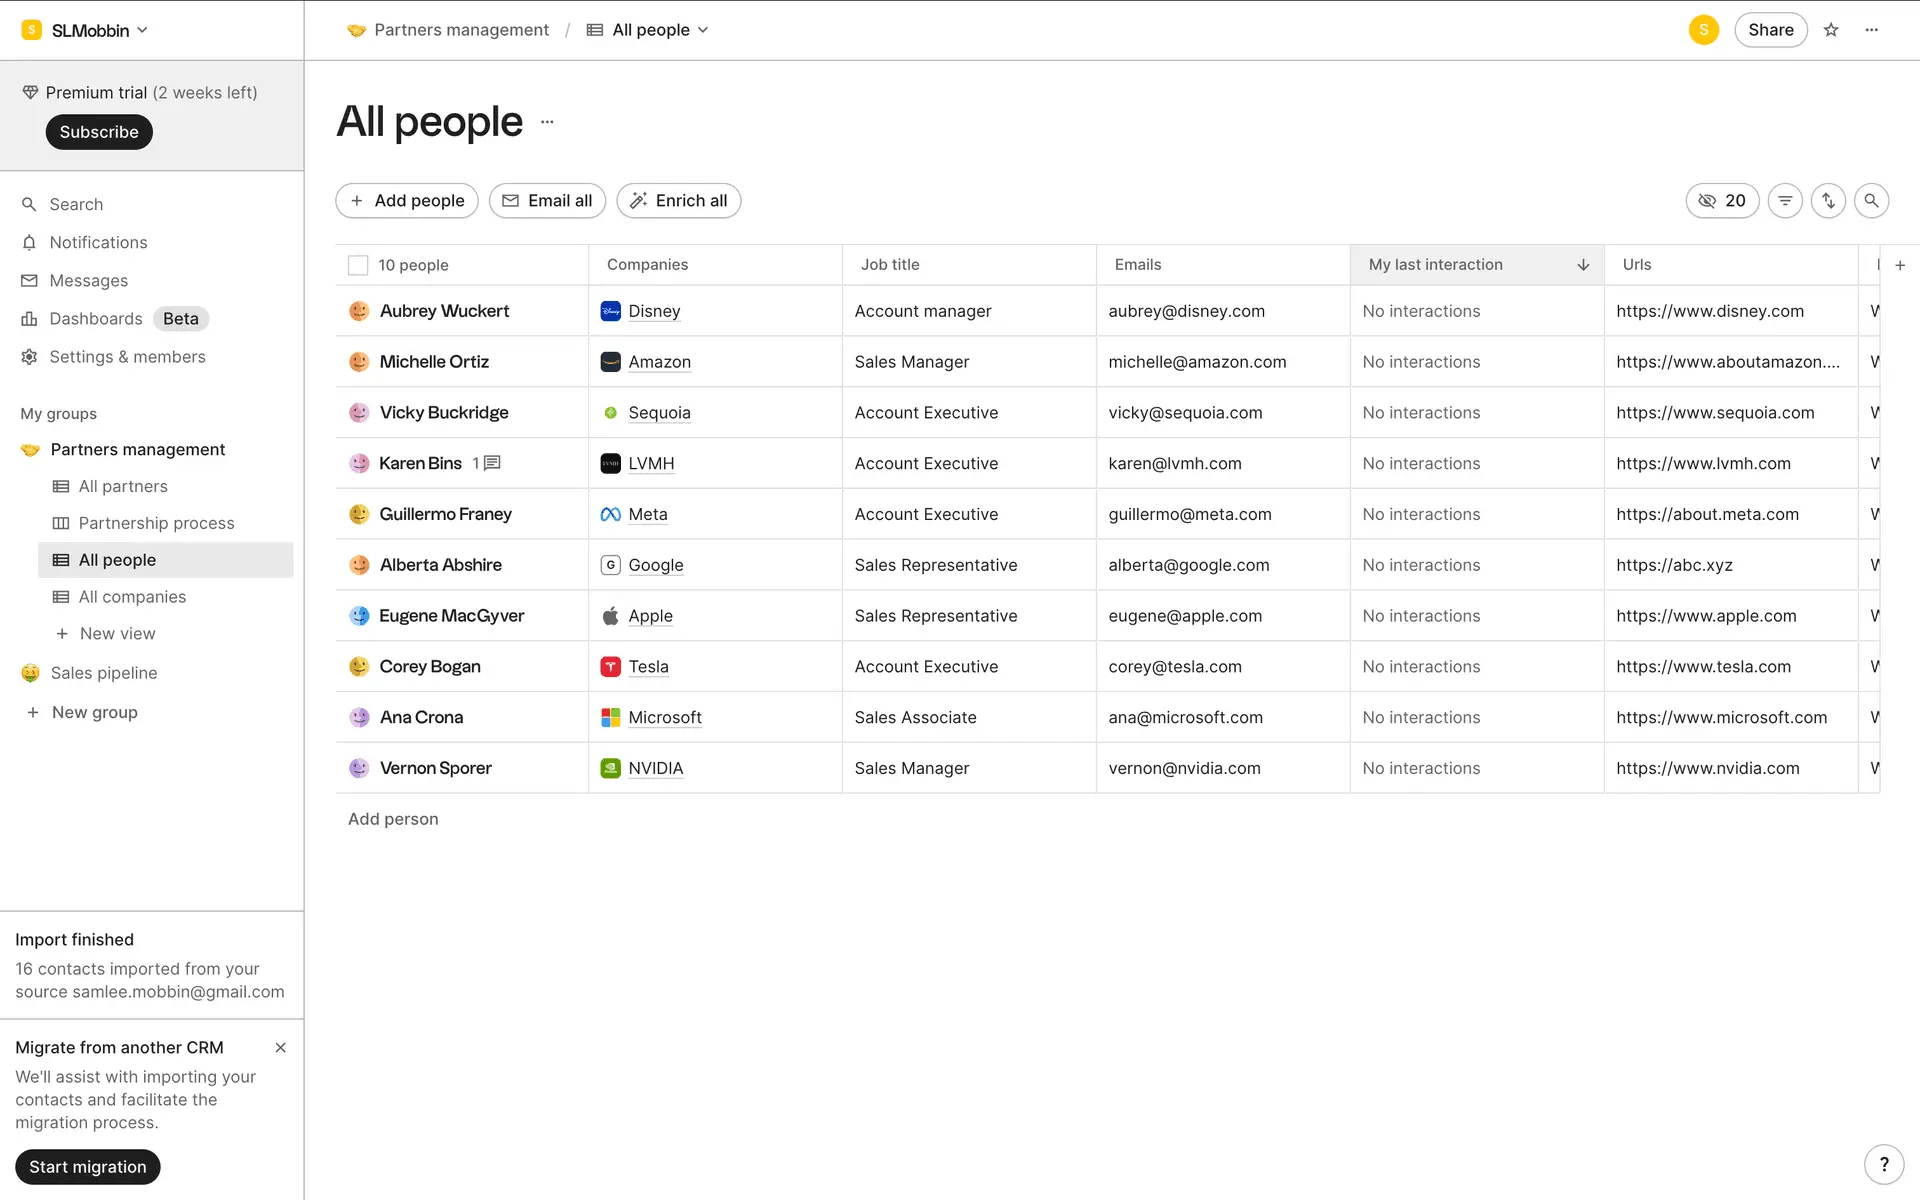Dismiss the Migrate from another CRM panel
The height and width of the screenshot is (1200, 1920).
281,1048
